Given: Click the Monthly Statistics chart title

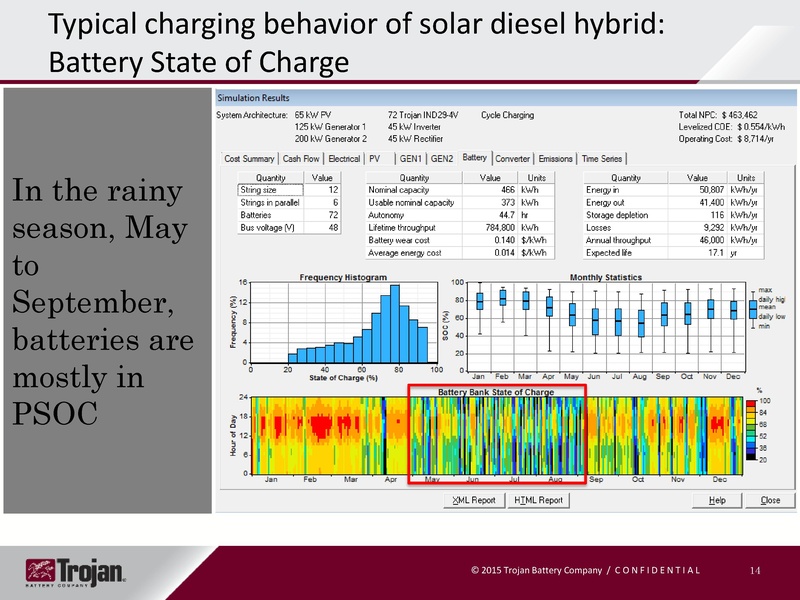Looking at the screenshot, I should point(606,277).
